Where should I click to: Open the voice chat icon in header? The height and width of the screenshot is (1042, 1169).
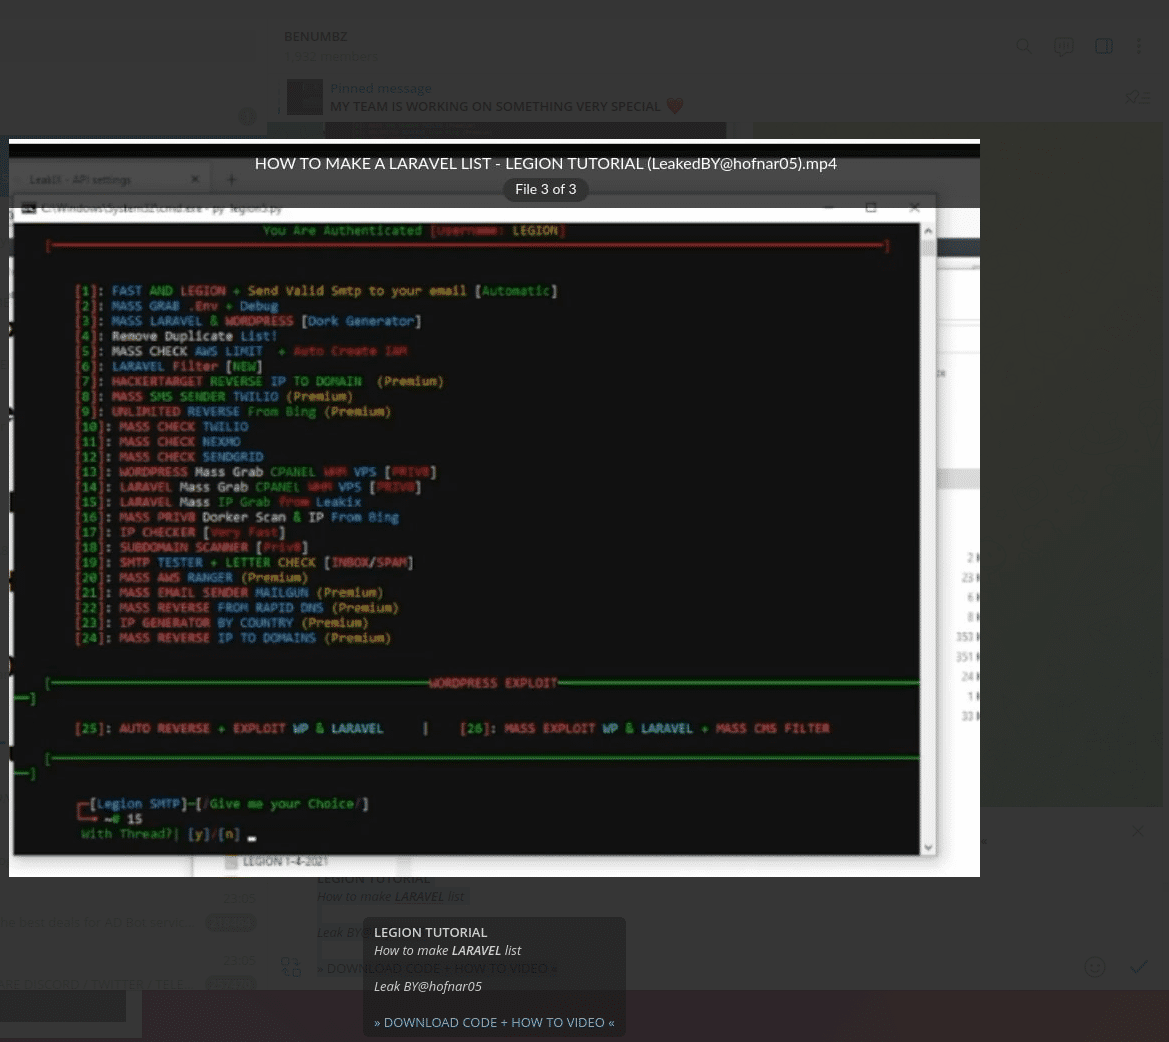pyautogui.click(x=1064, y=47)
